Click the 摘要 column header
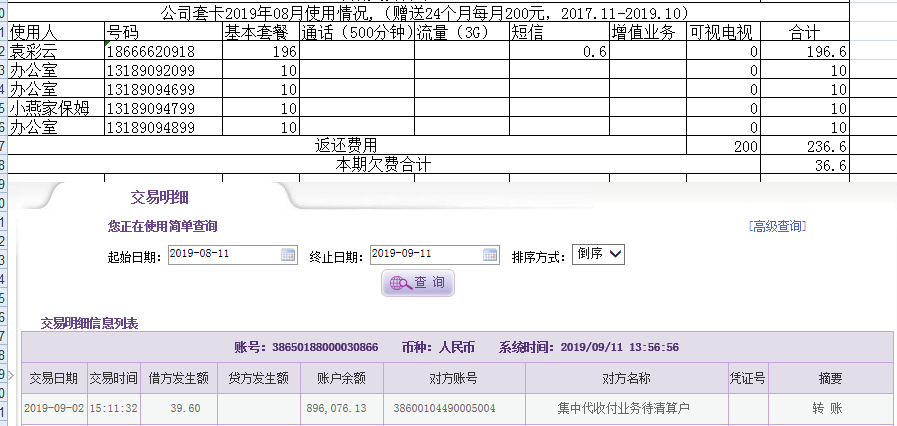This screenshot has width=897, height=426. [x=829, y=378]
